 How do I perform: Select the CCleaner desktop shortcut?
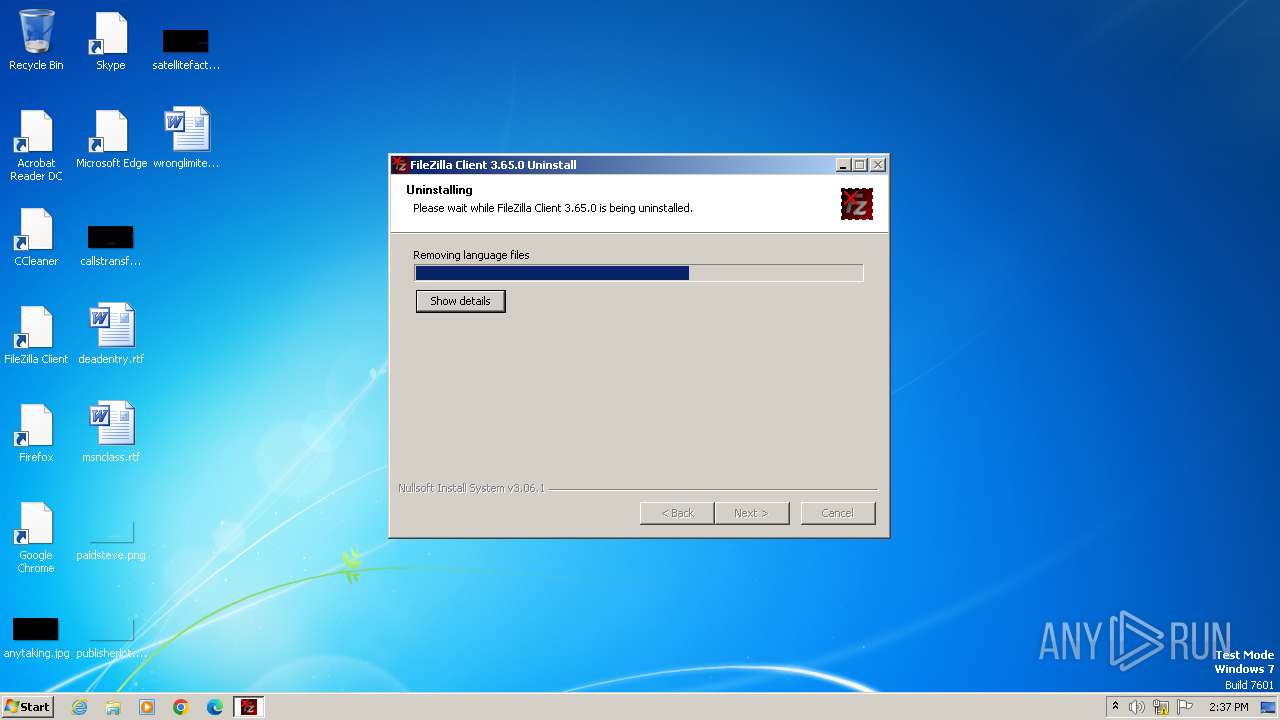click(36, 236)
